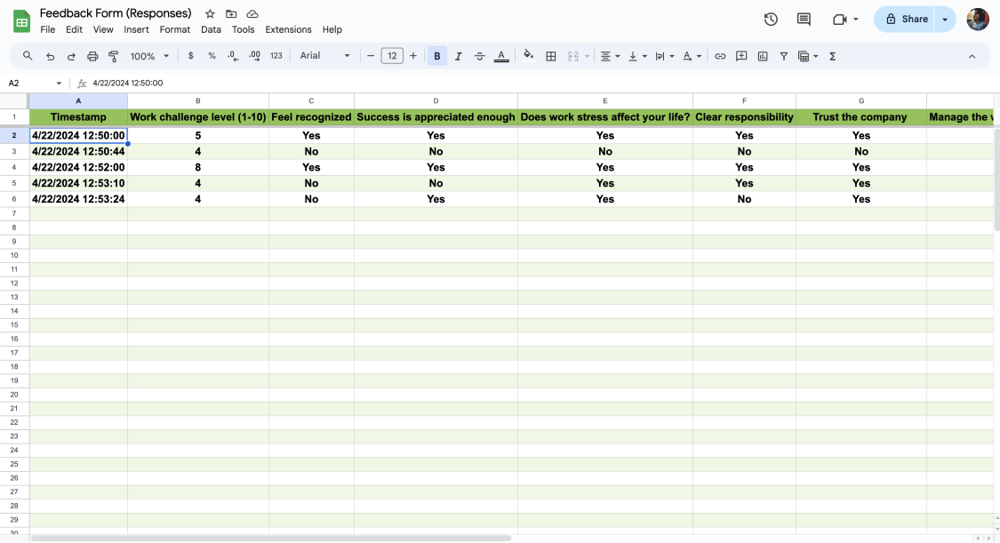Toggle italic formatting
The width and height of the screenshot is (1000, 543).
(459, 57)
